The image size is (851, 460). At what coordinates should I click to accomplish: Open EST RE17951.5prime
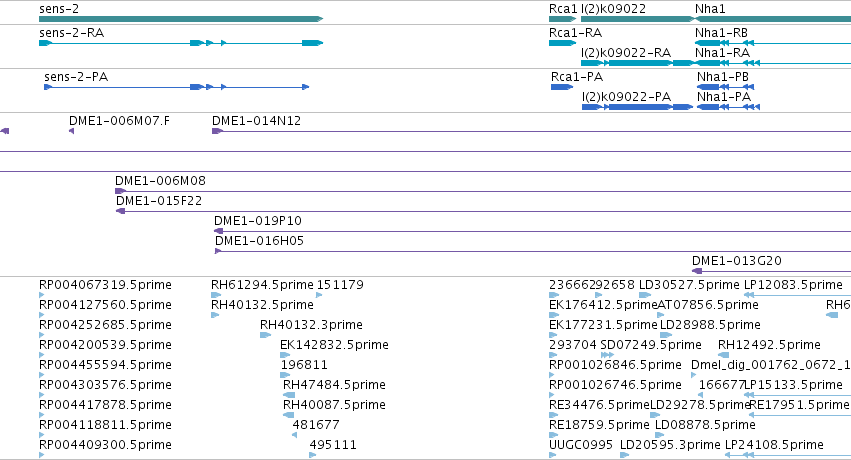[x=799, y=405]
